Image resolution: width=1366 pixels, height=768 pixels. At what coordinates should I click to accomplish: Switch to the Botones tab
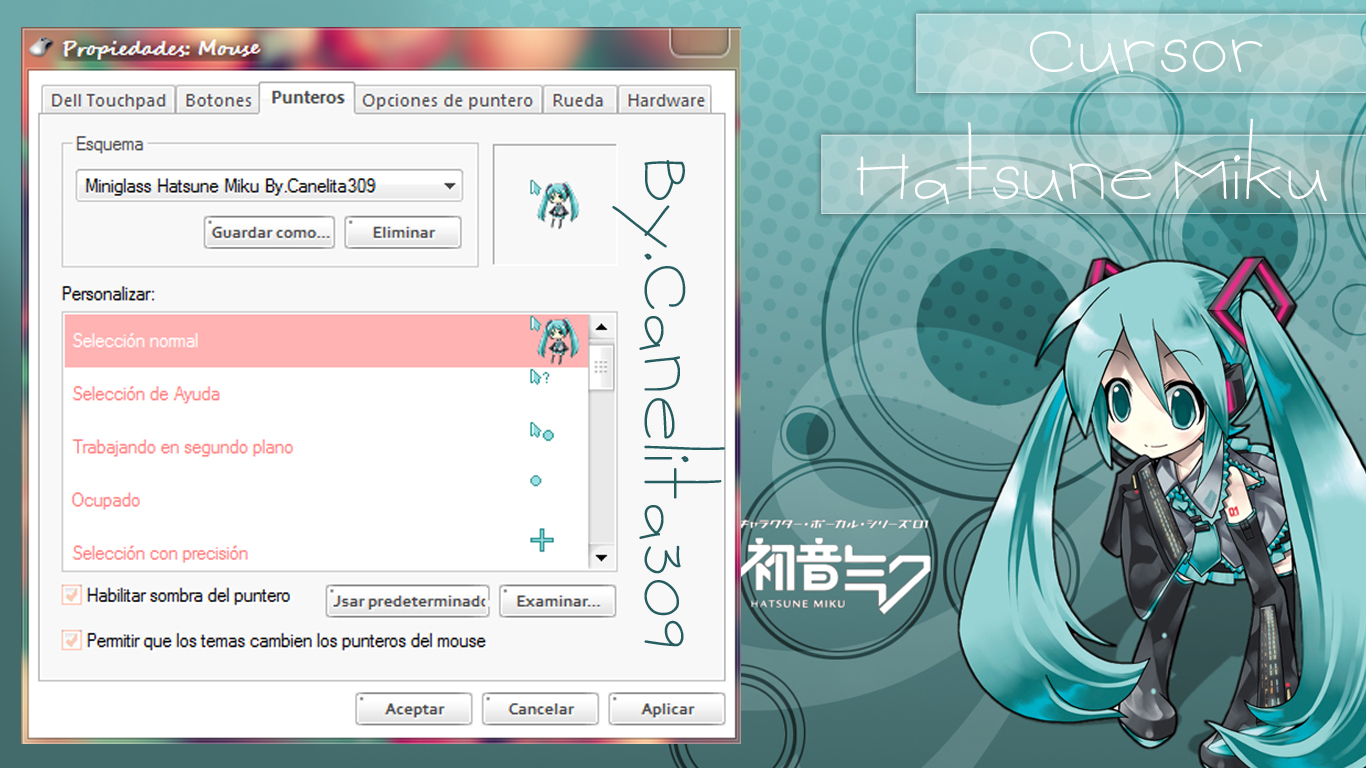click(218, 100)
